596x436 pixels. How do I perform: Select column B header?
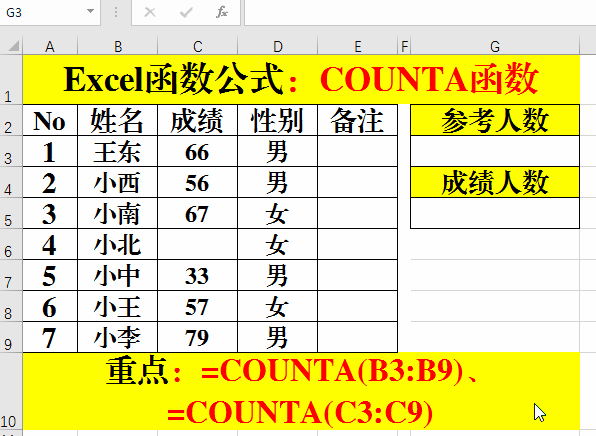point(117,46)
